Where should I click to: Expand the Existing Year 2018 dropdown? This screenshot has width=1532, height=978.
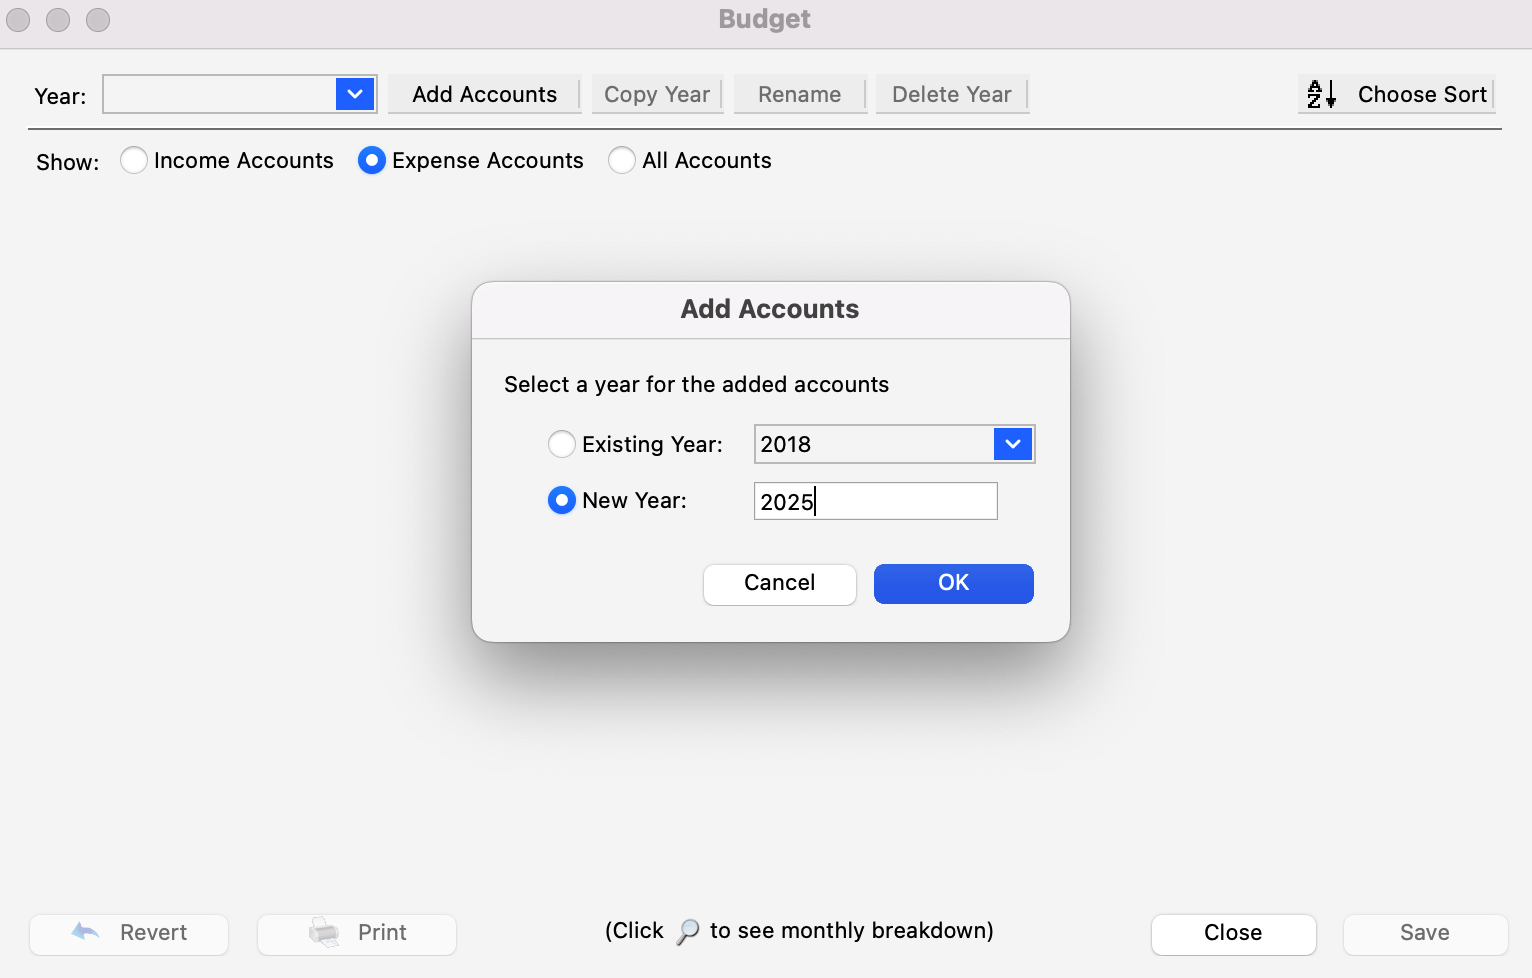click(1013, 444)
